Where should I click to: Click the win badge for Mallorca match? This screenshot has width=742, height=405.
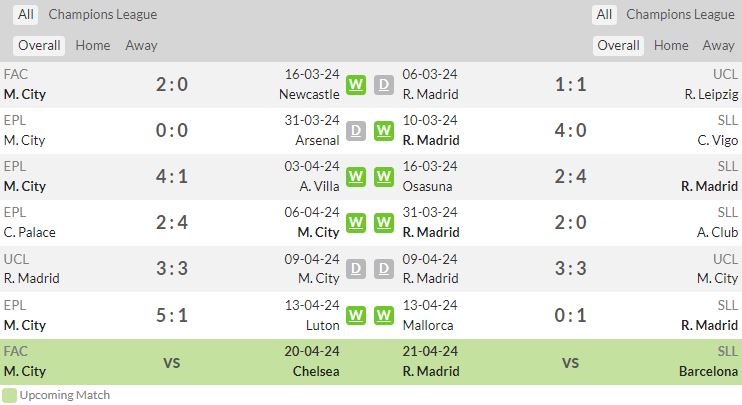tap(384, 315)
